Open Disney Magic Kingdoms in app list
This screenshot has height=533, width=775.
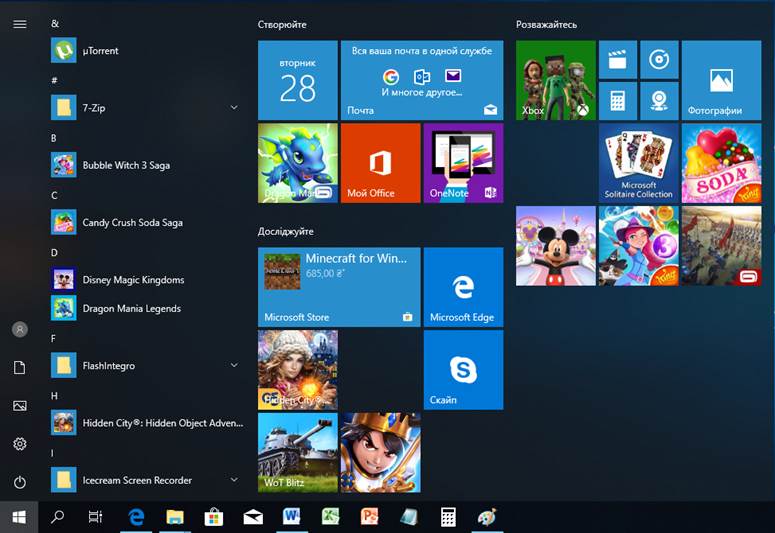147,280
